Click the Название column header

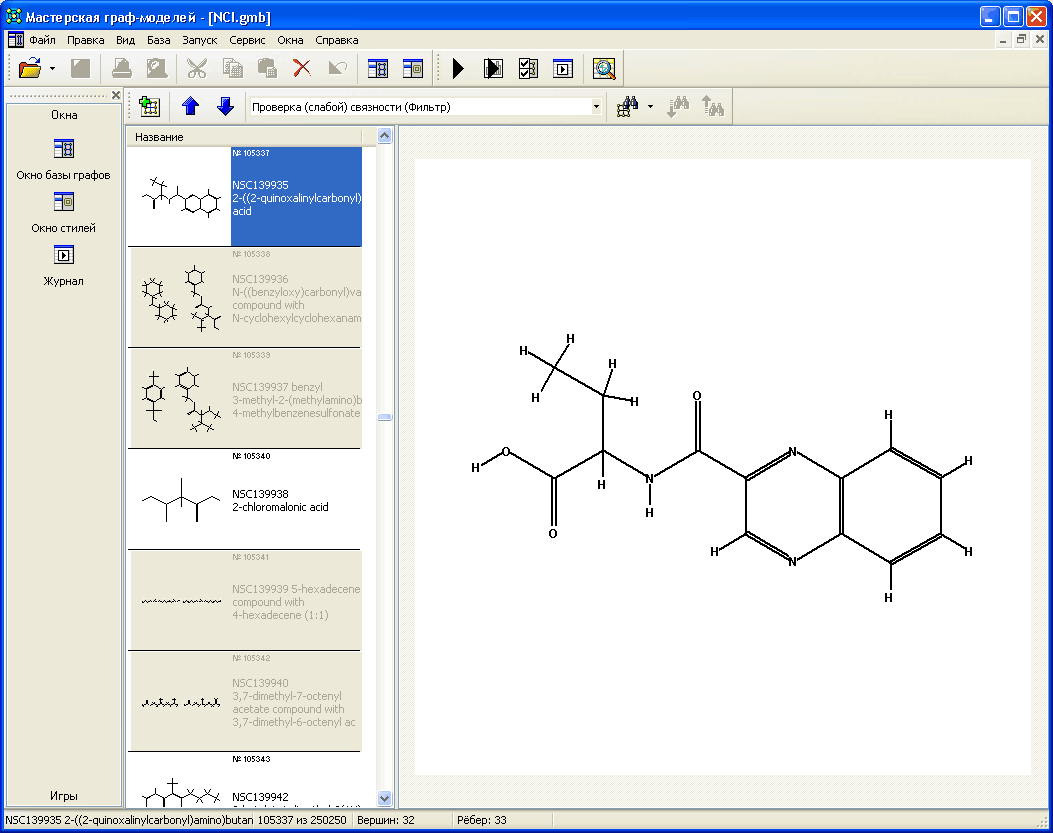(x=244, y=137)
